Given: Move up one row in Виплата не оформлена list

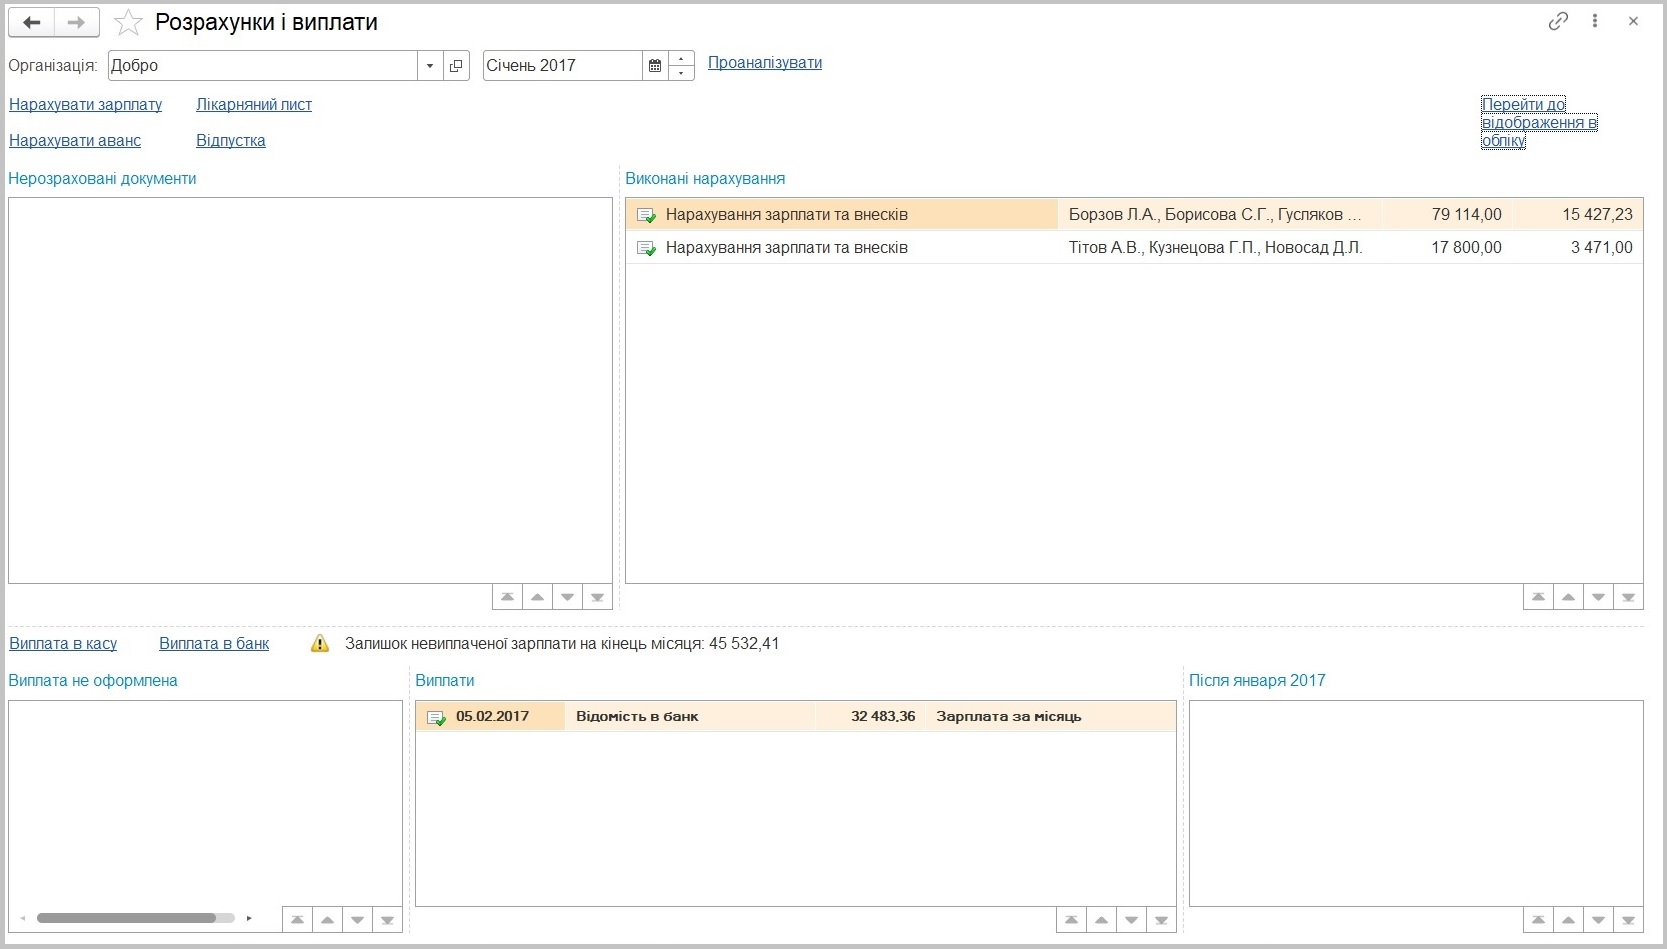Looking at the screenshot, I should [x=327, y=920].
